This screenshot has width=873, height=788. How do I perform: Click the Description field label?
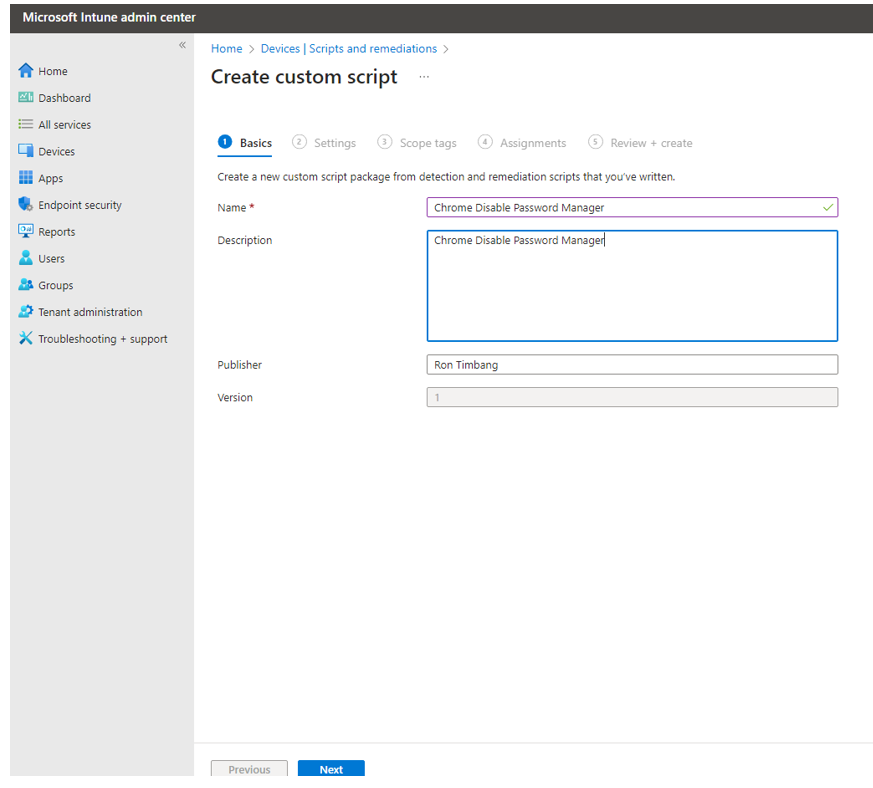coord(244,240)
